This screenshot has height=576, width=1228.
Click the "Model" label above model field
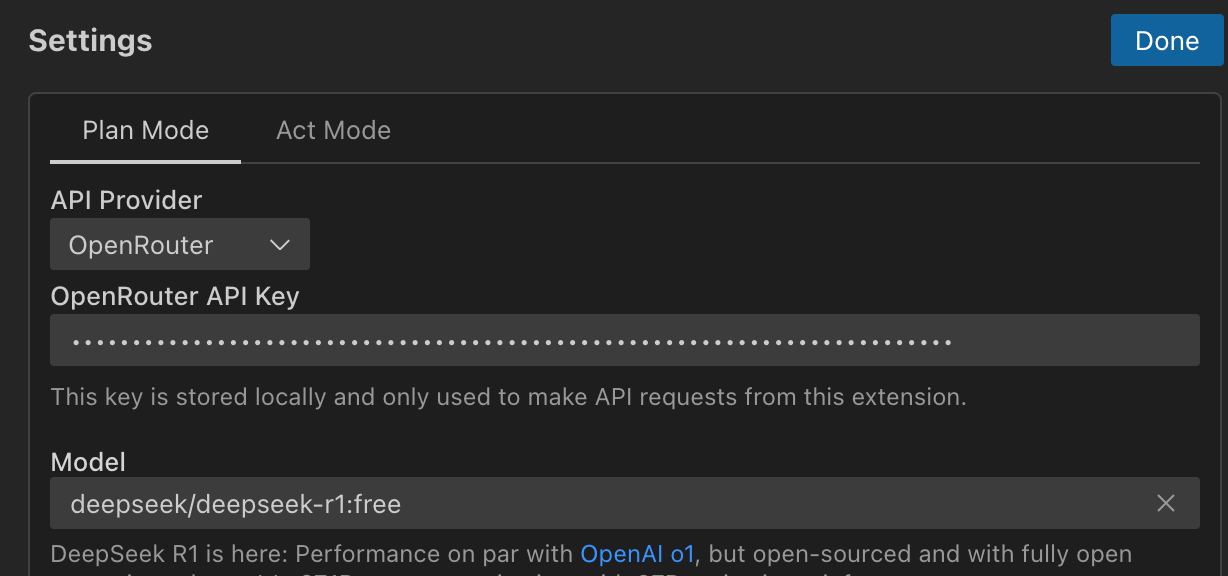coord(88,461)
